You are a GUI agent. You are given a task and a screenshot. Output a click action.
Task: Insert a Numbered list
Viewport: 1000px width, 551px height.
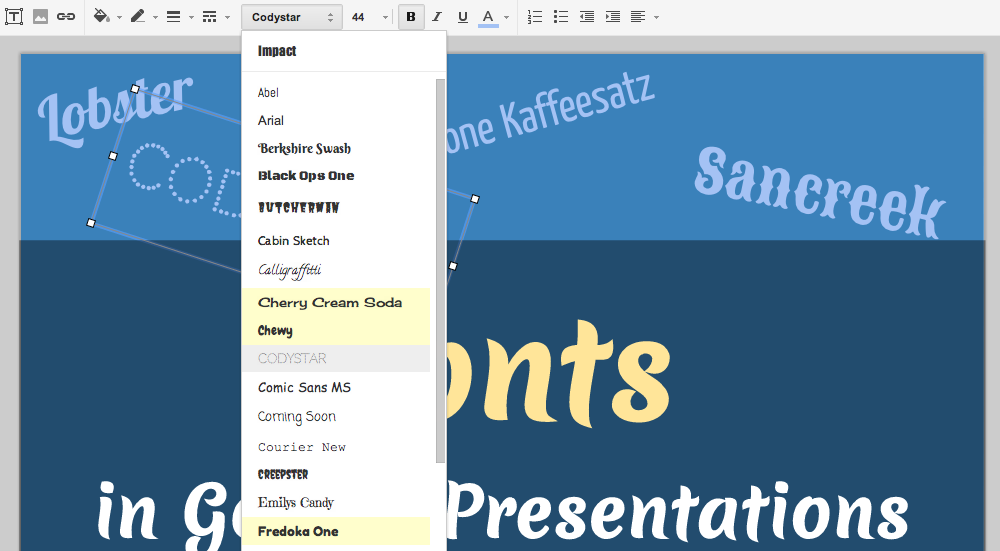[x=534, y=17]
